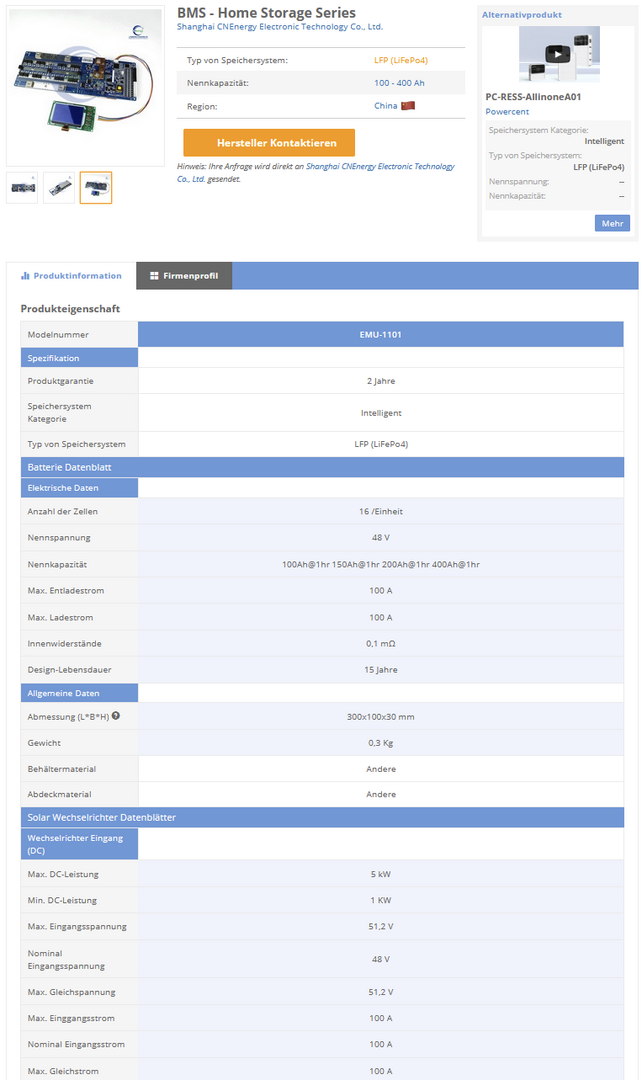
Task: Click the China flag icon in Region row
Action: pos(408,105)
